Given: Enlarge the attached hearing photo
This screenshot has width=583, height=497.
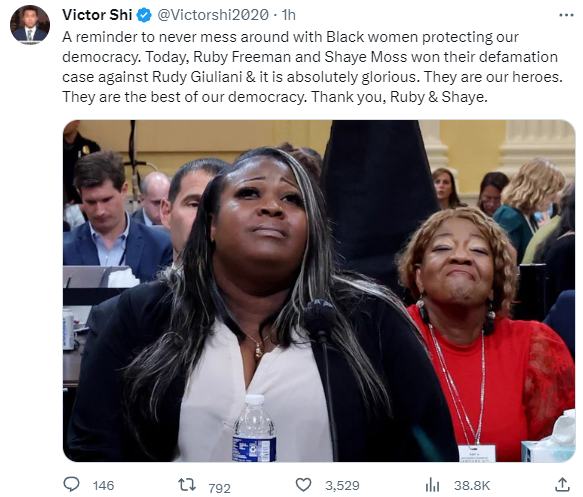Looking at the screenshot, I should [x=319, y=291].
